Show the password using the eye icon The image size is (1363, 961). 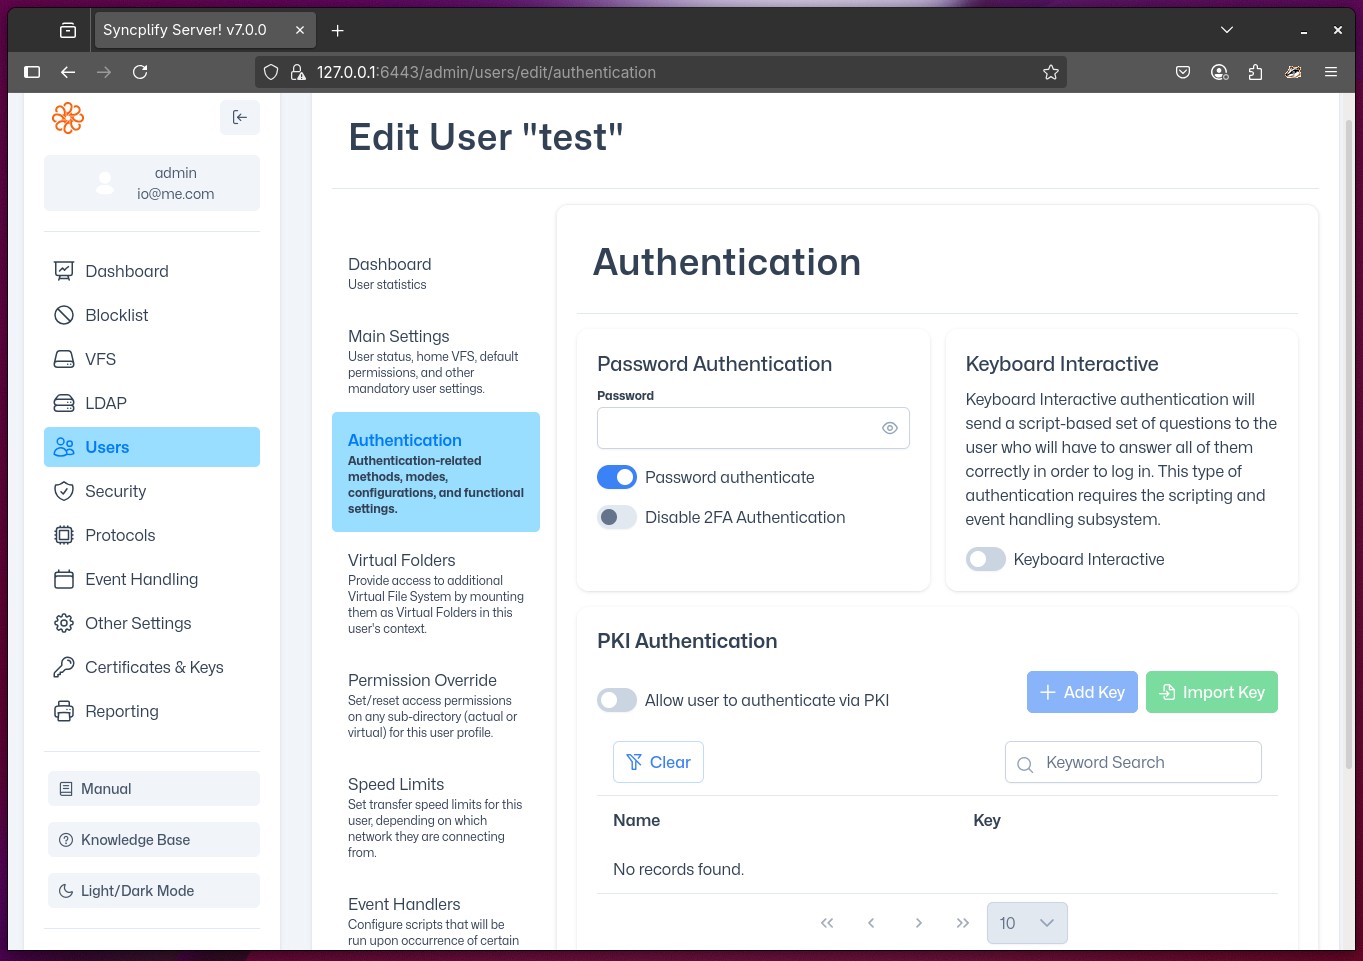[889, 427]
